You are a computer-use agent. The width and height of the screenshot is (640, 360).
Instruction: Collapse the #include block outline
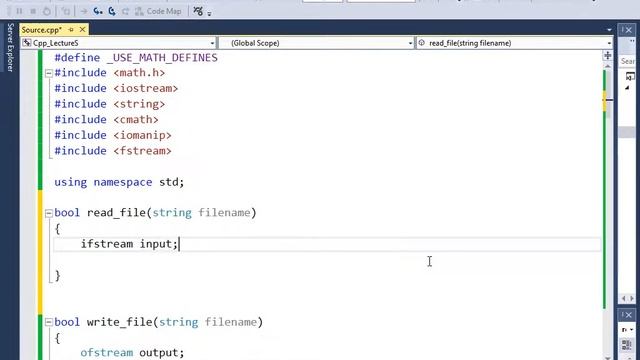click(x=49, y=73)
